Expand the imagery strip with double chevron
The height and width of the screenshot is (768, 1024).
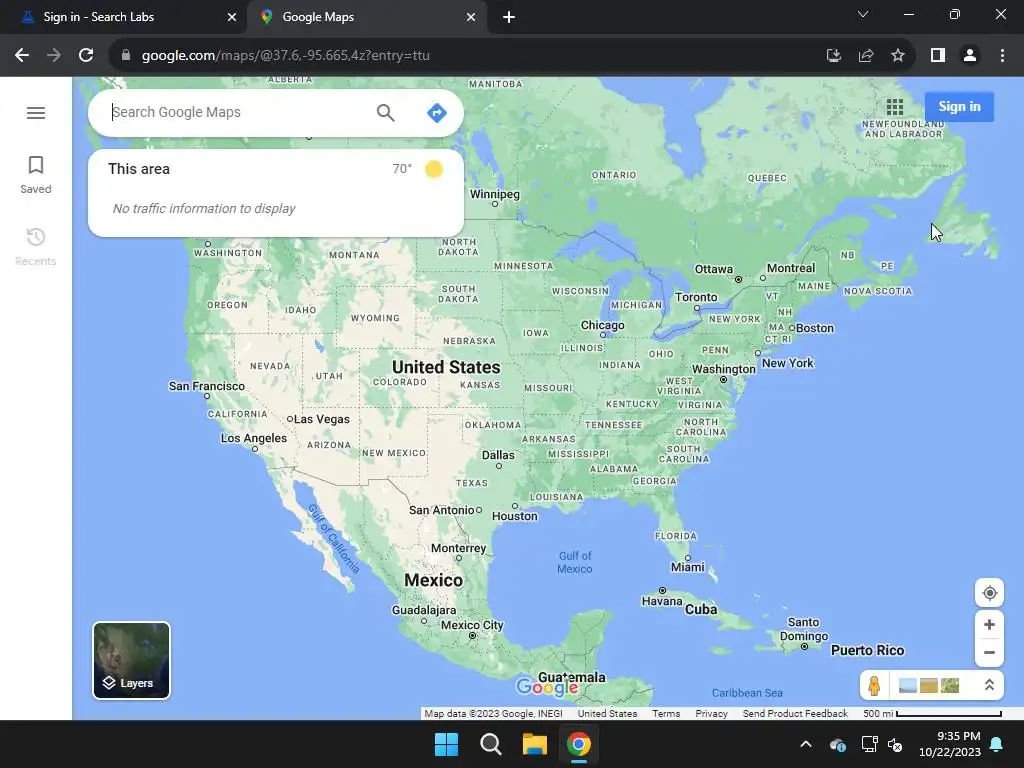point(989,685)
